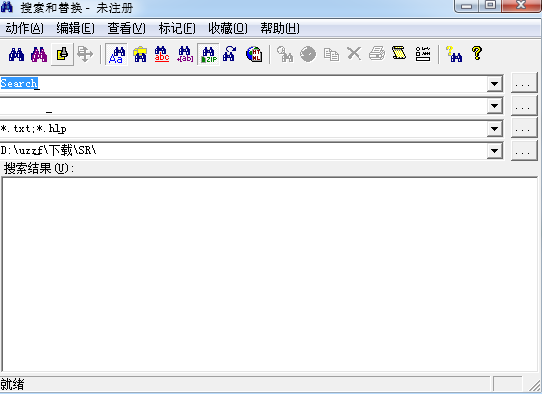Click the *.txt;*.hlp file mask field
The width and height of the screenshot is (542, 394).
[243, 129]
